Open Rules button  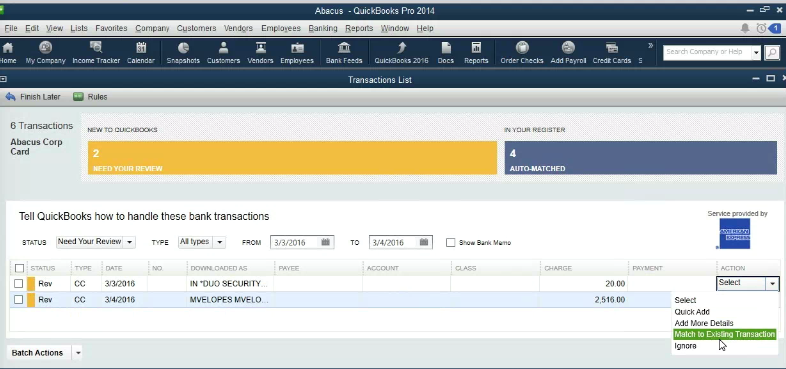(90, 97)
